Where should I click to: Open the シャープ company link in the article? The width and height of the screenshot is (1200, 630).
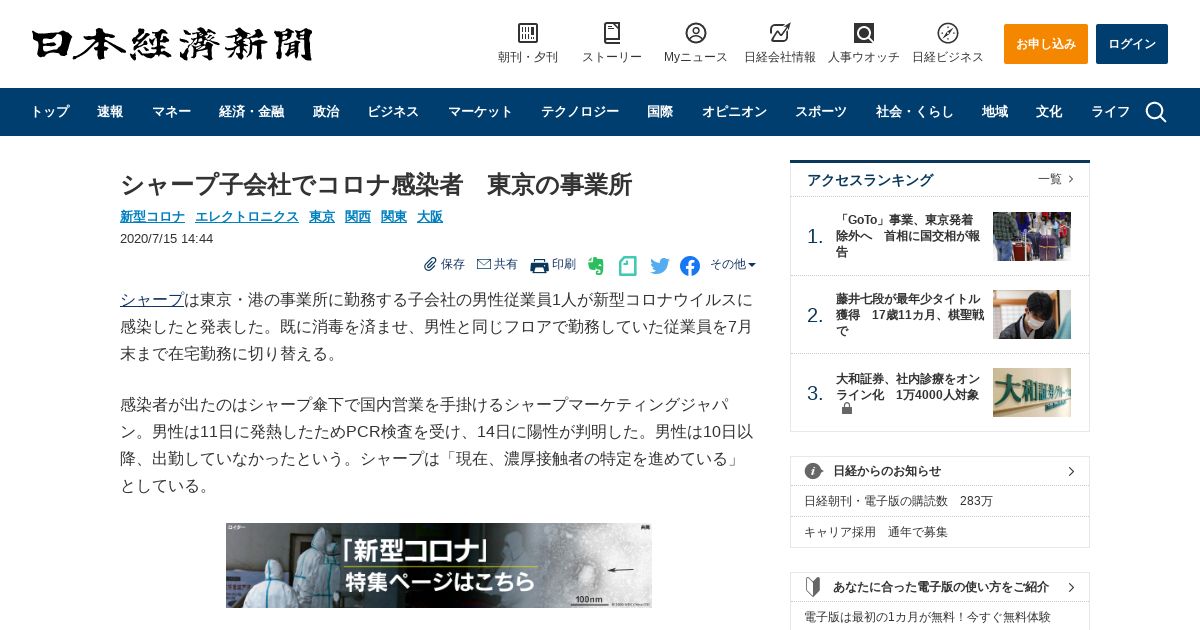[x=152, y=300]
